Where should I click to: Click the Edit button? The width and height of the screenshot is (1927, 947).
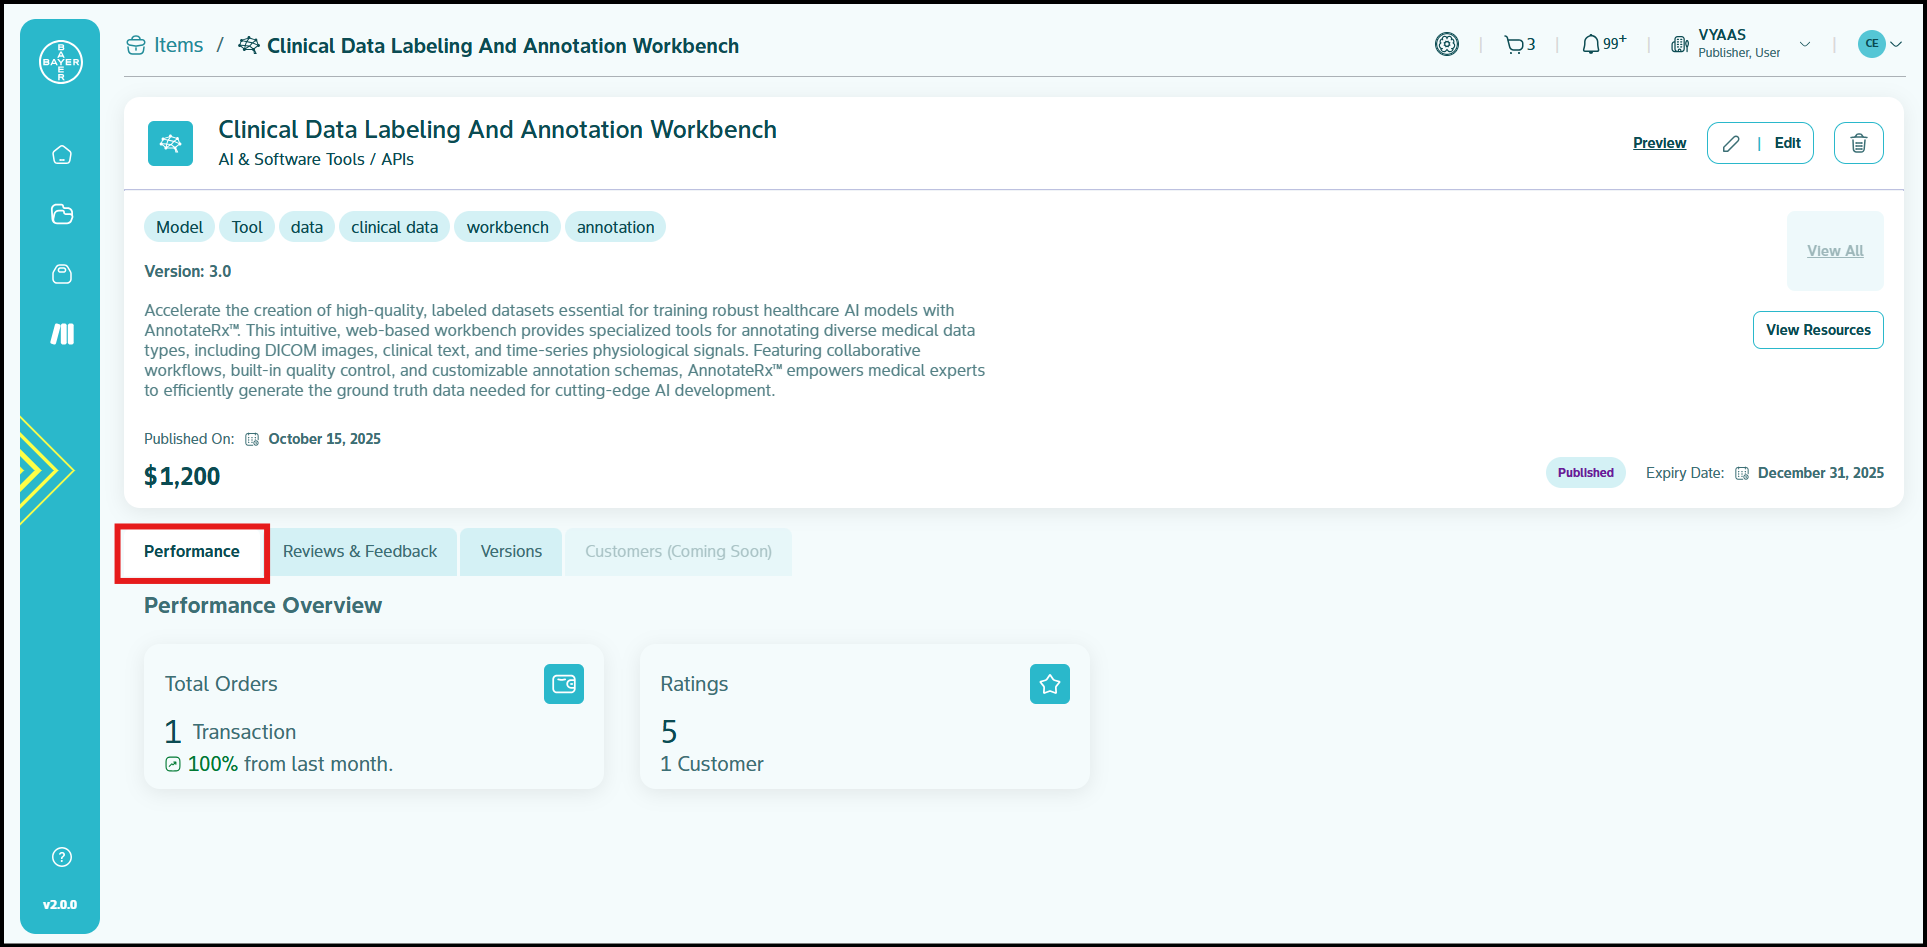[1760, 143]
